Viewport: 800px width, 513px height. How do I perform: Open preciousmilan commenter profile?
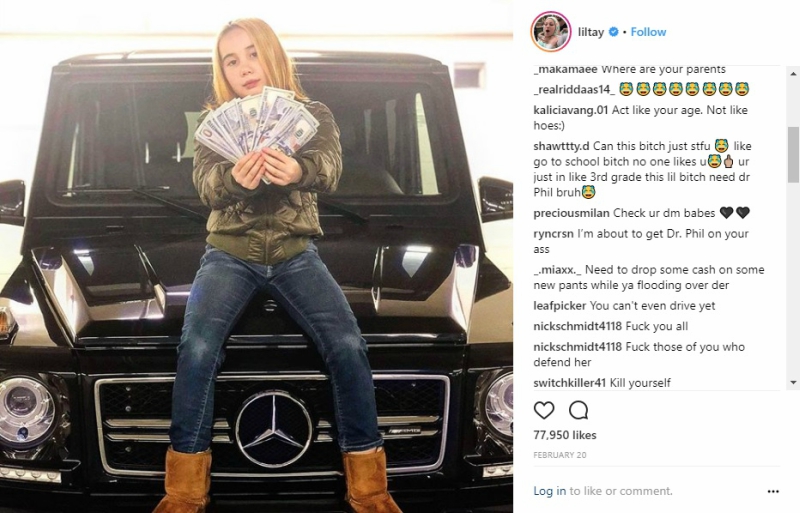tap(571, 213)
